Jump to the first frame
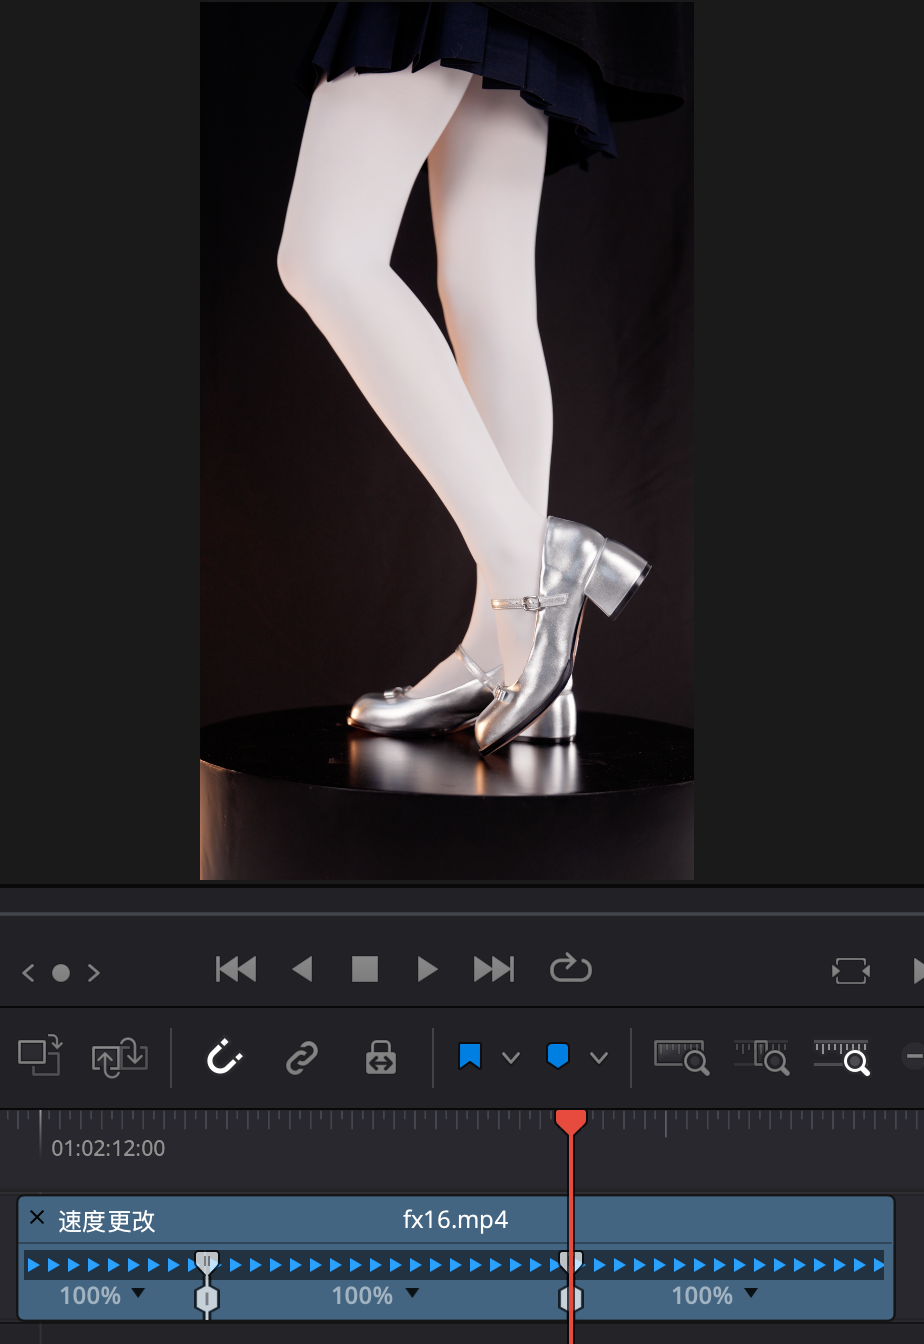Screen dimensions: 924x1344 [236, 969]
